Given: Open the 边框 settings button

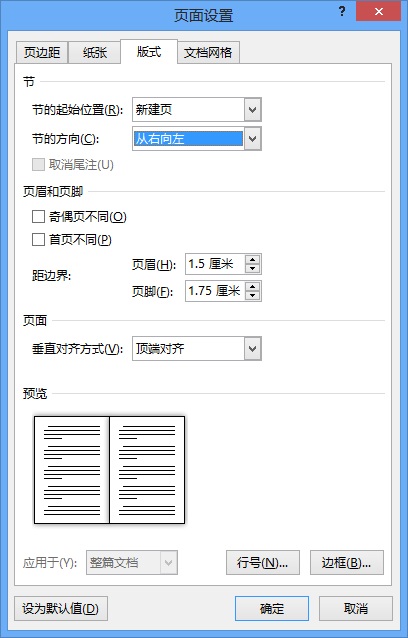Looking at the screenshot, I should point(347,563).
